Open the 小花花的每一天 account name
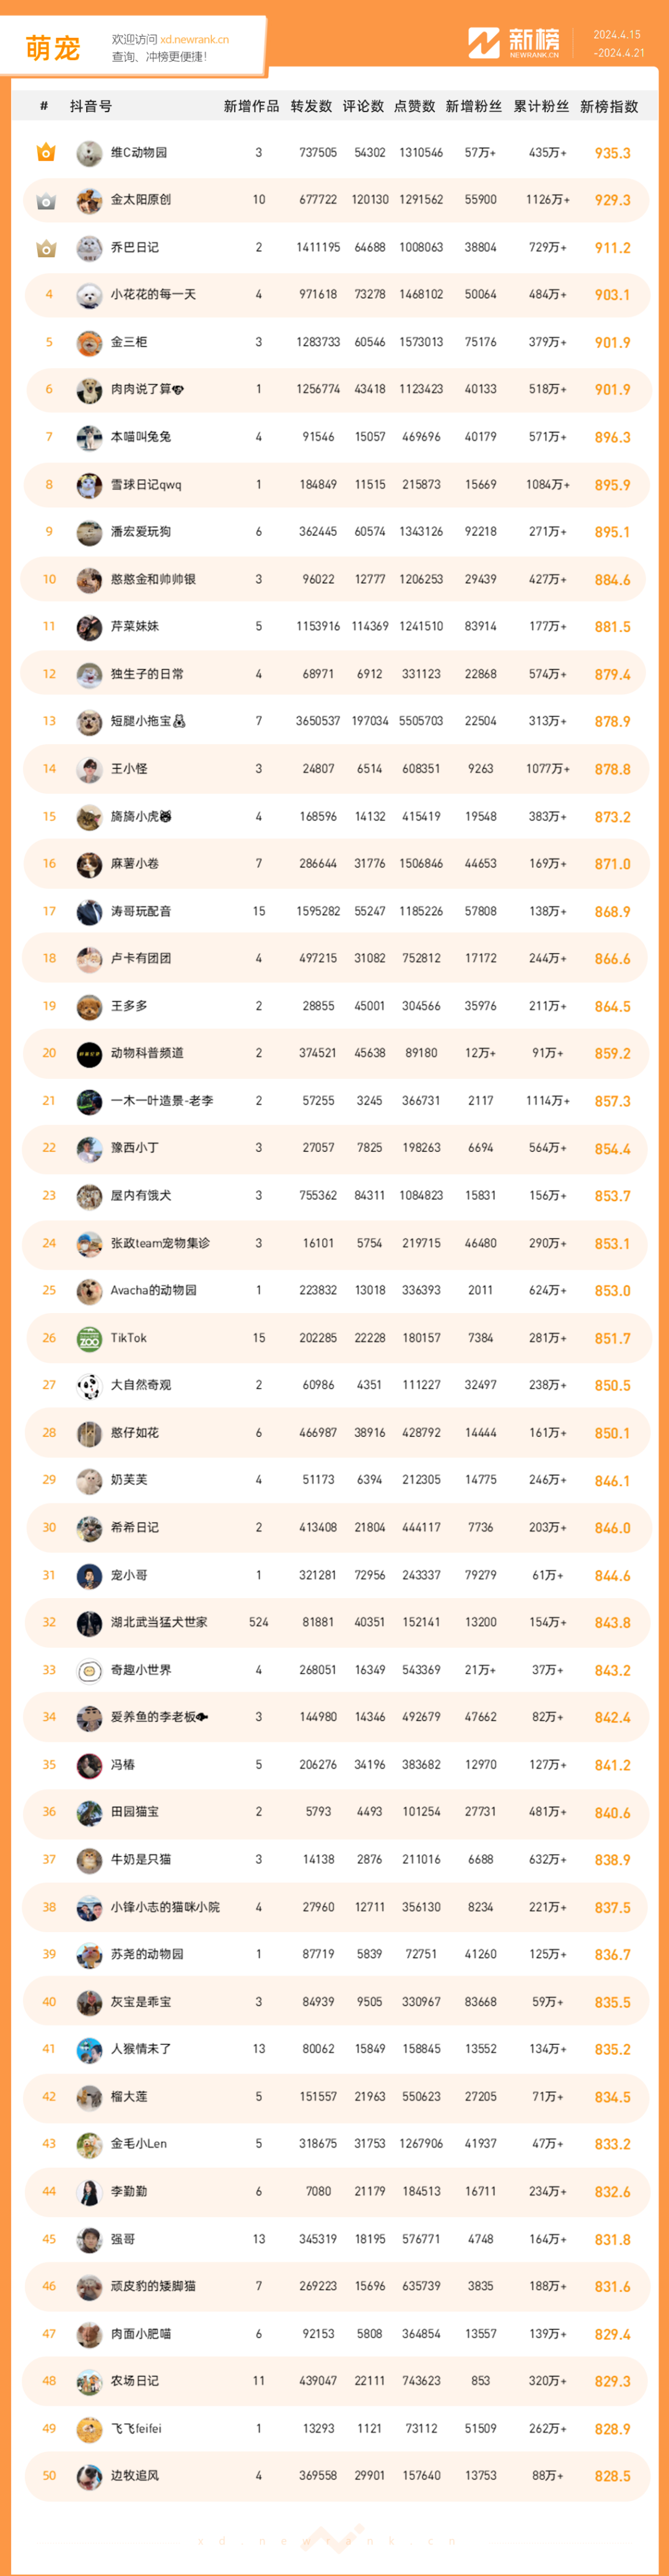 [153, 295]
